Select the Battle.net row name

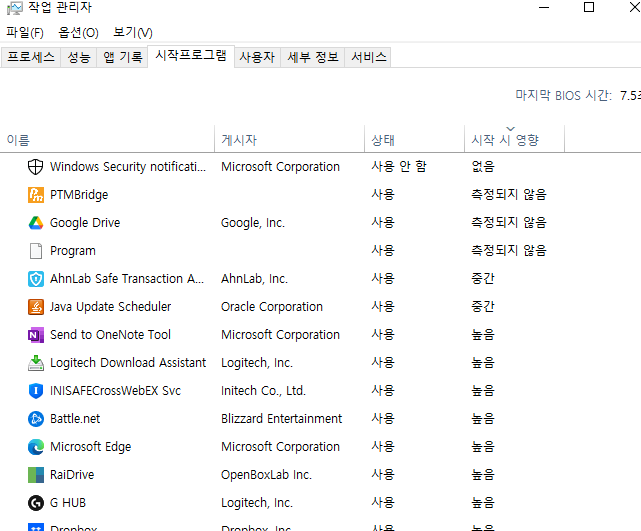pos(75,419)
